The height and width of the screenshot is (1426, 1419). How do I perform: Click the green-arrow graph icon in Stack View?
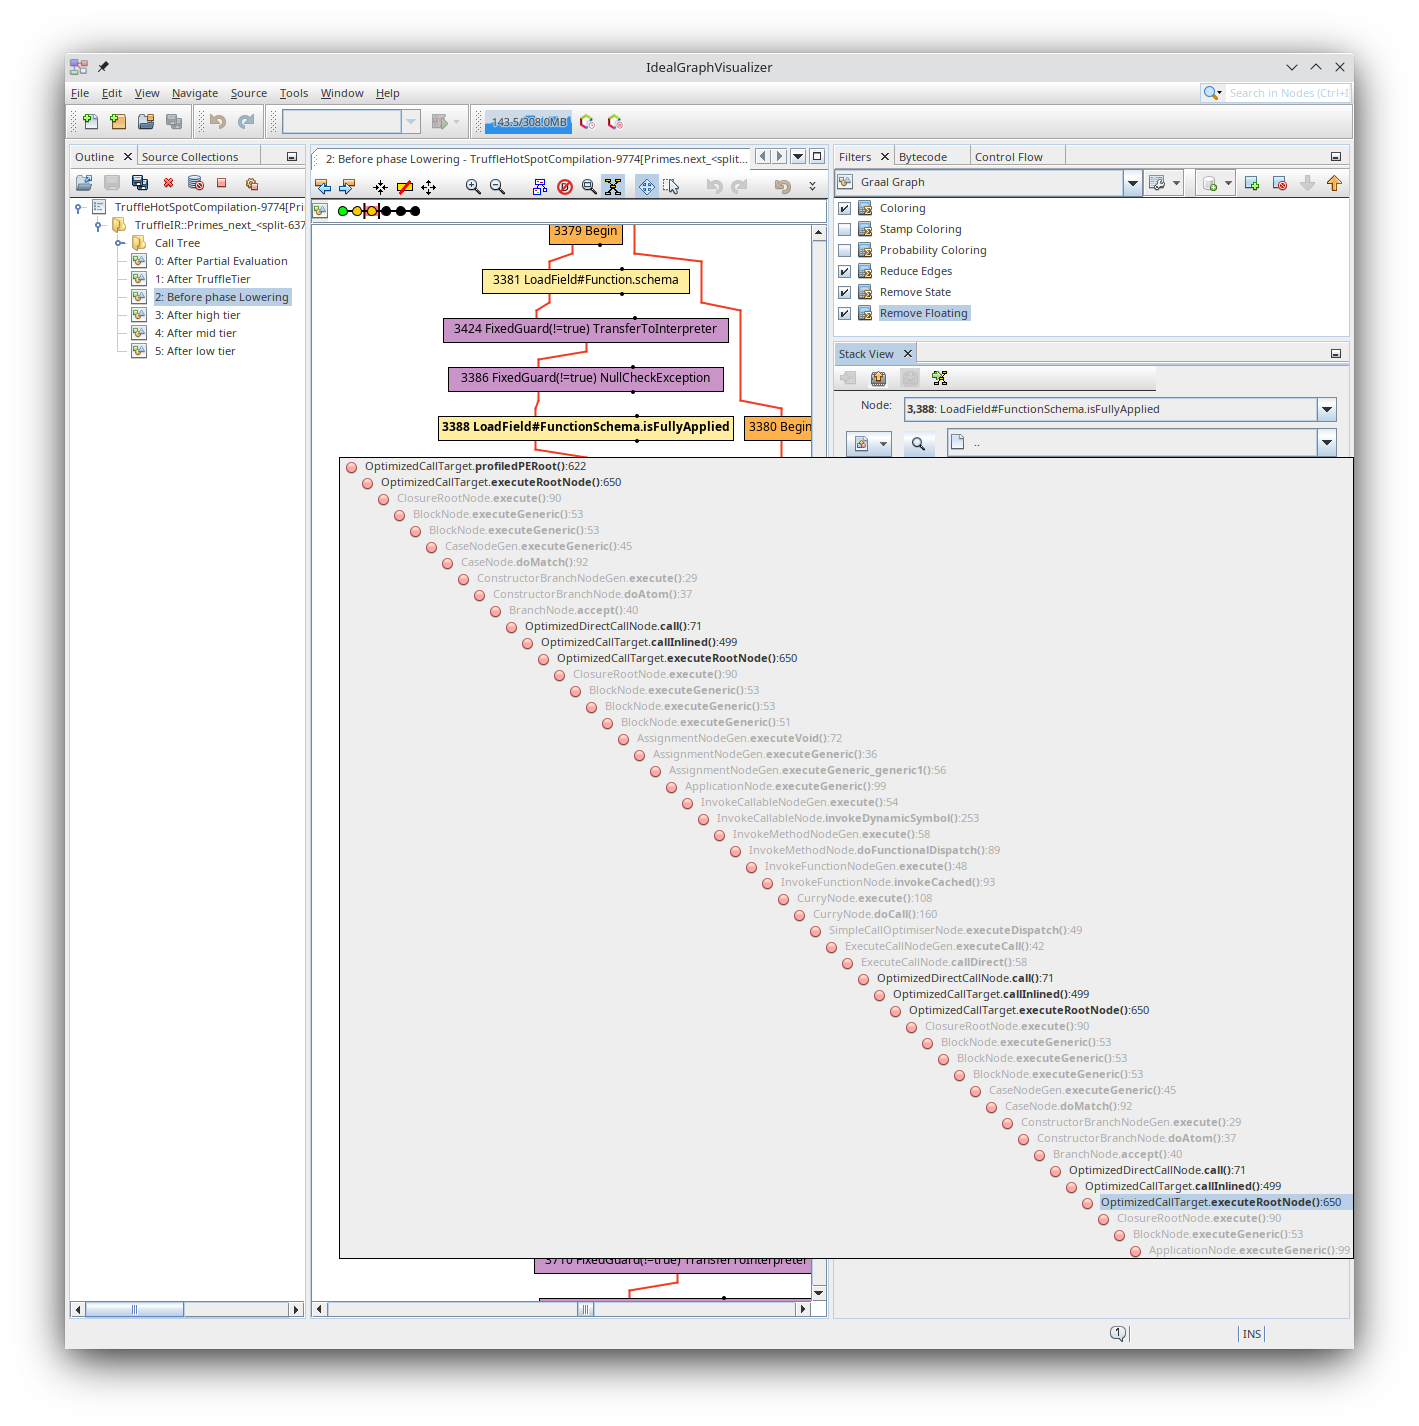pyautogui.click(x=939, y=378)
